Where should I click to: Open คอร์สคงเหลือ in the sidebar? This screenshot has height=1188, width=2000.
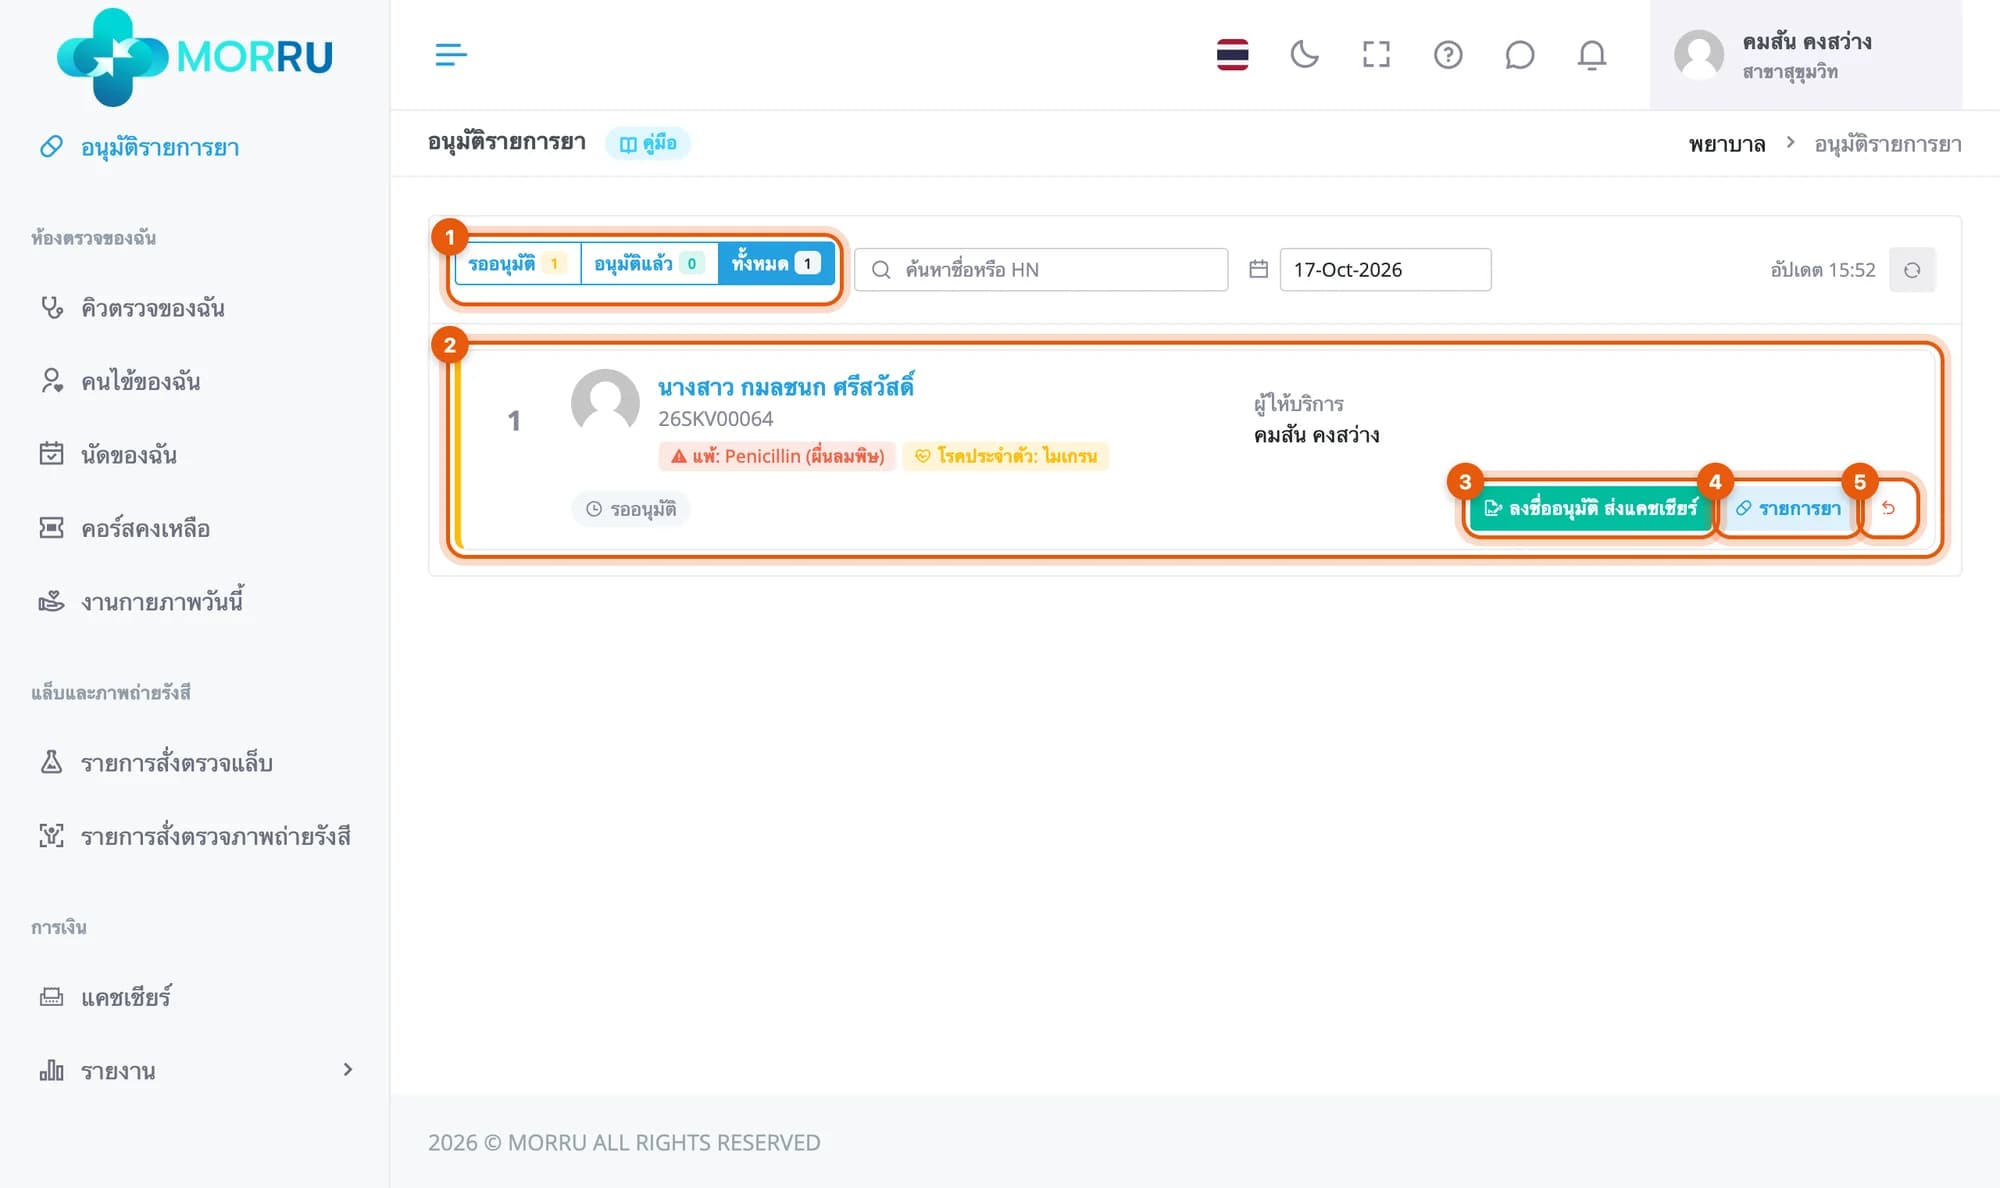click(145, 528)
